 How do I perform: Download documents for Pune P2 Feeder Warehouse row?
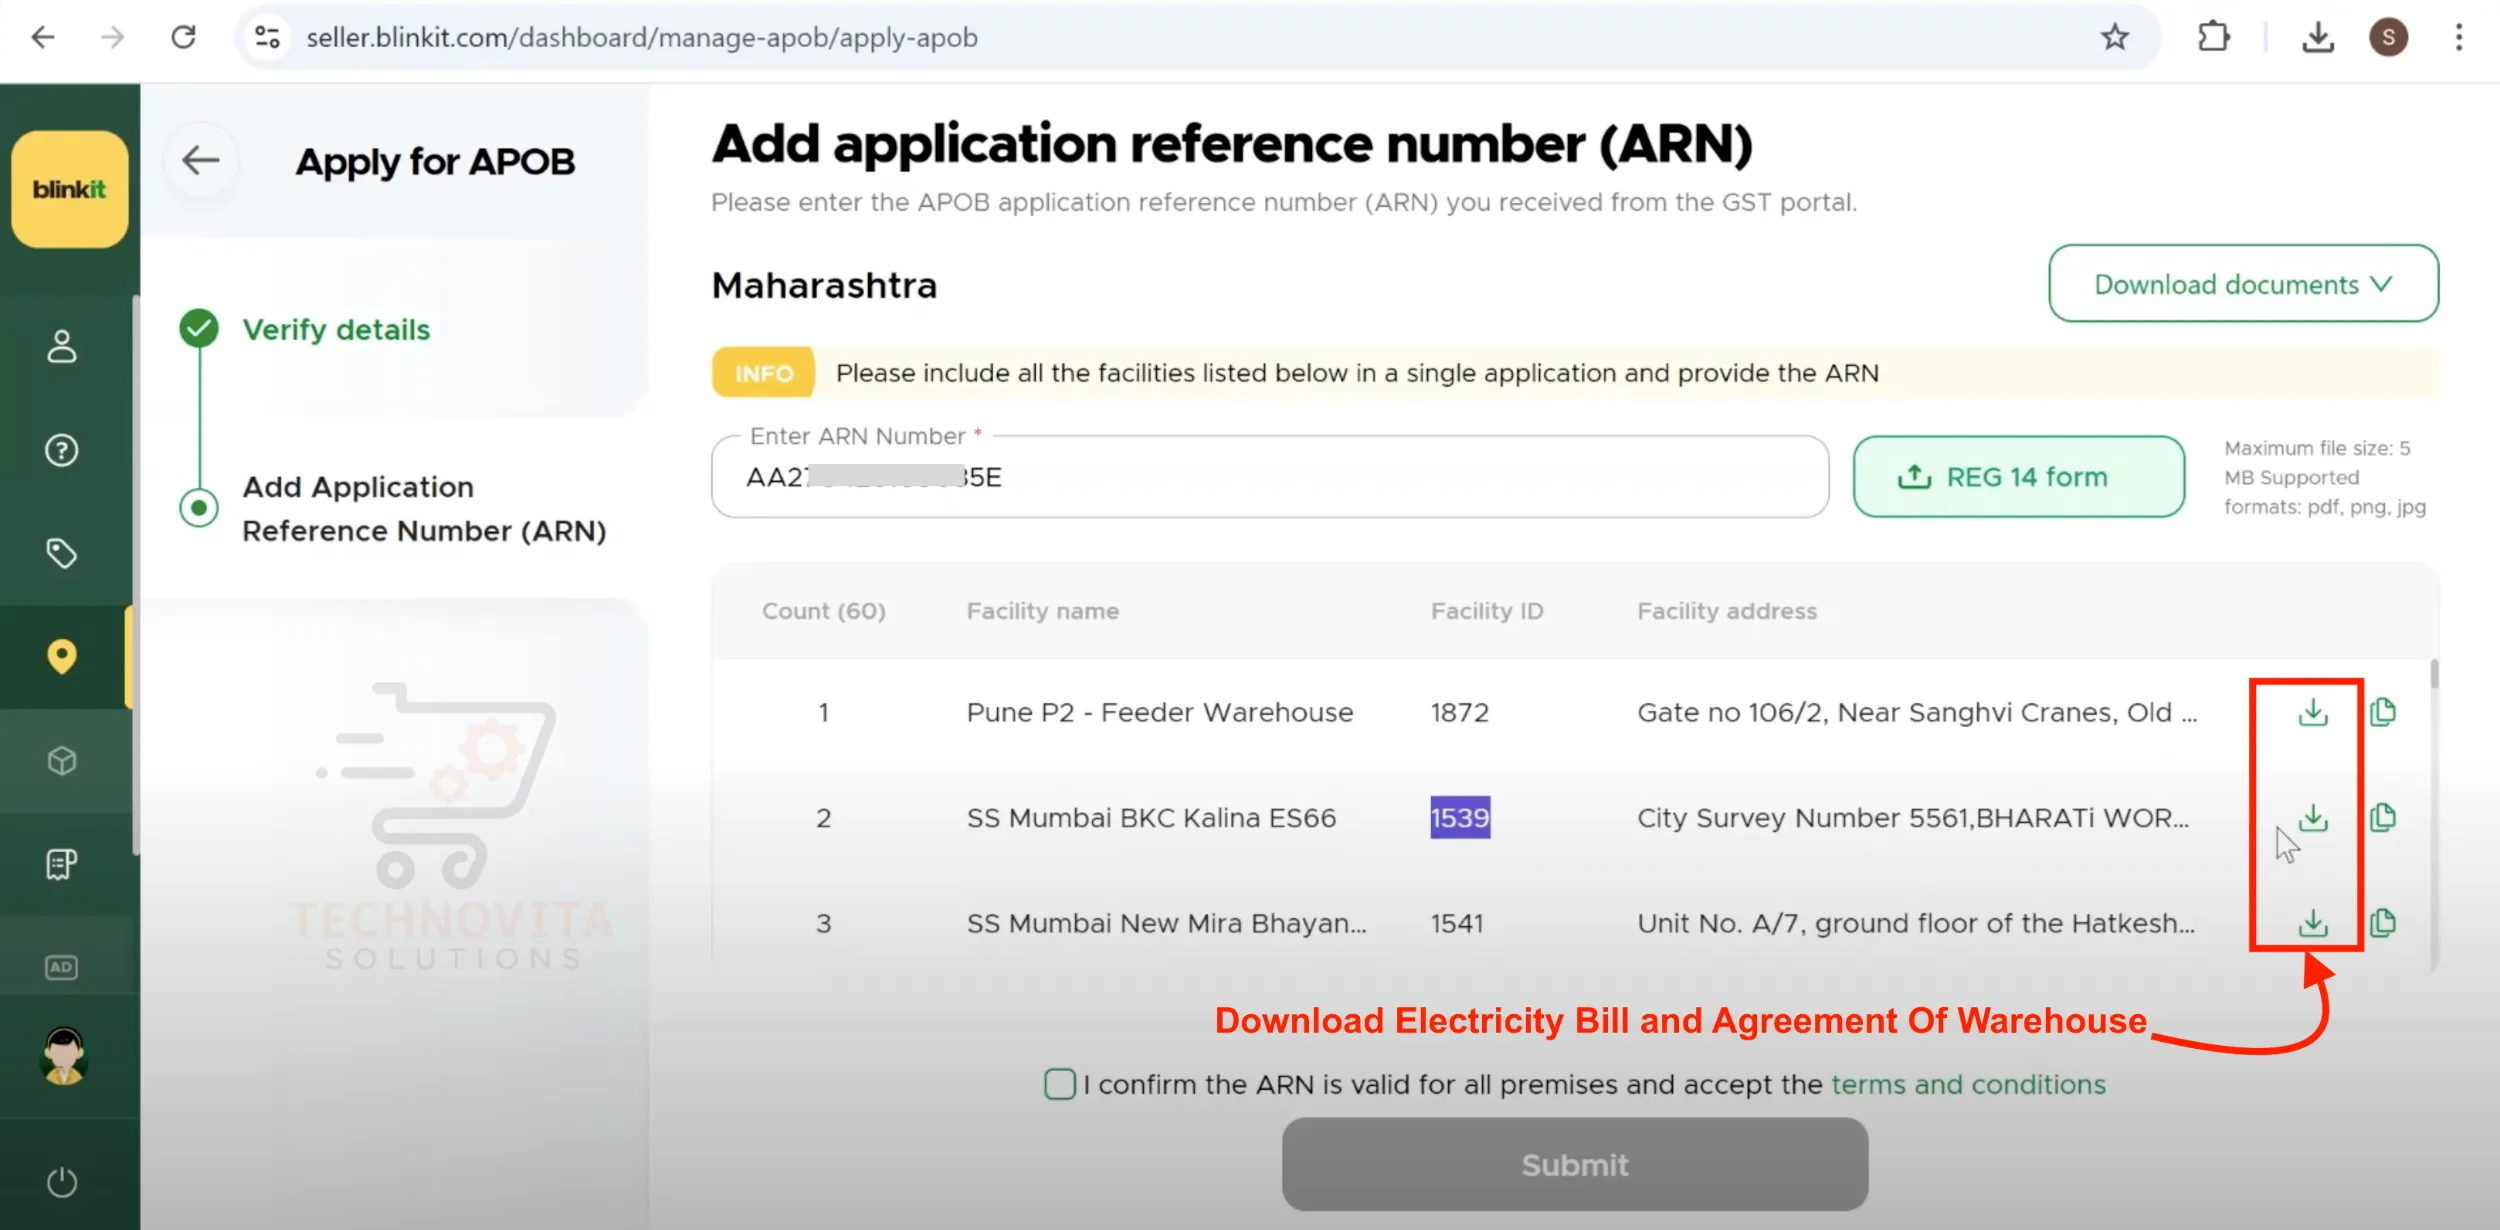coord(2313,712)
